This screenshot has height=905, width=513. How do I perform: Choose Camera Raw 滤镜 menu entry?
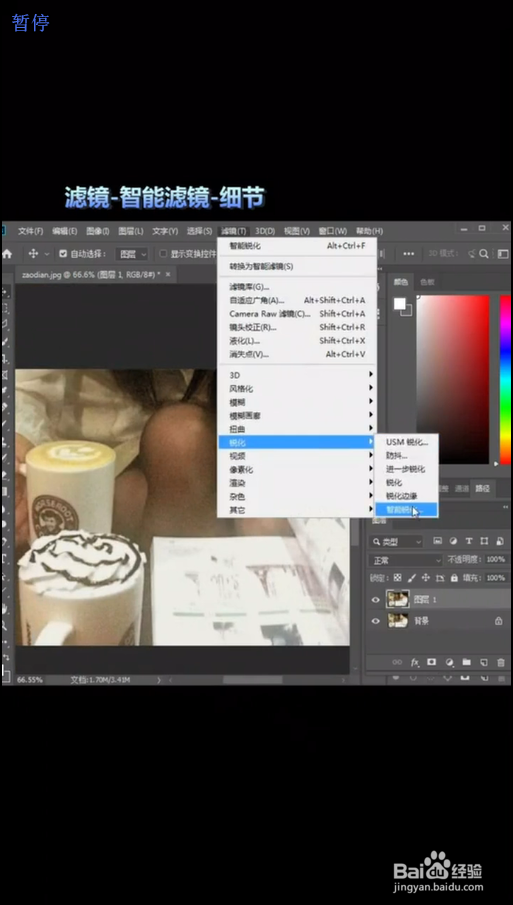297,314
